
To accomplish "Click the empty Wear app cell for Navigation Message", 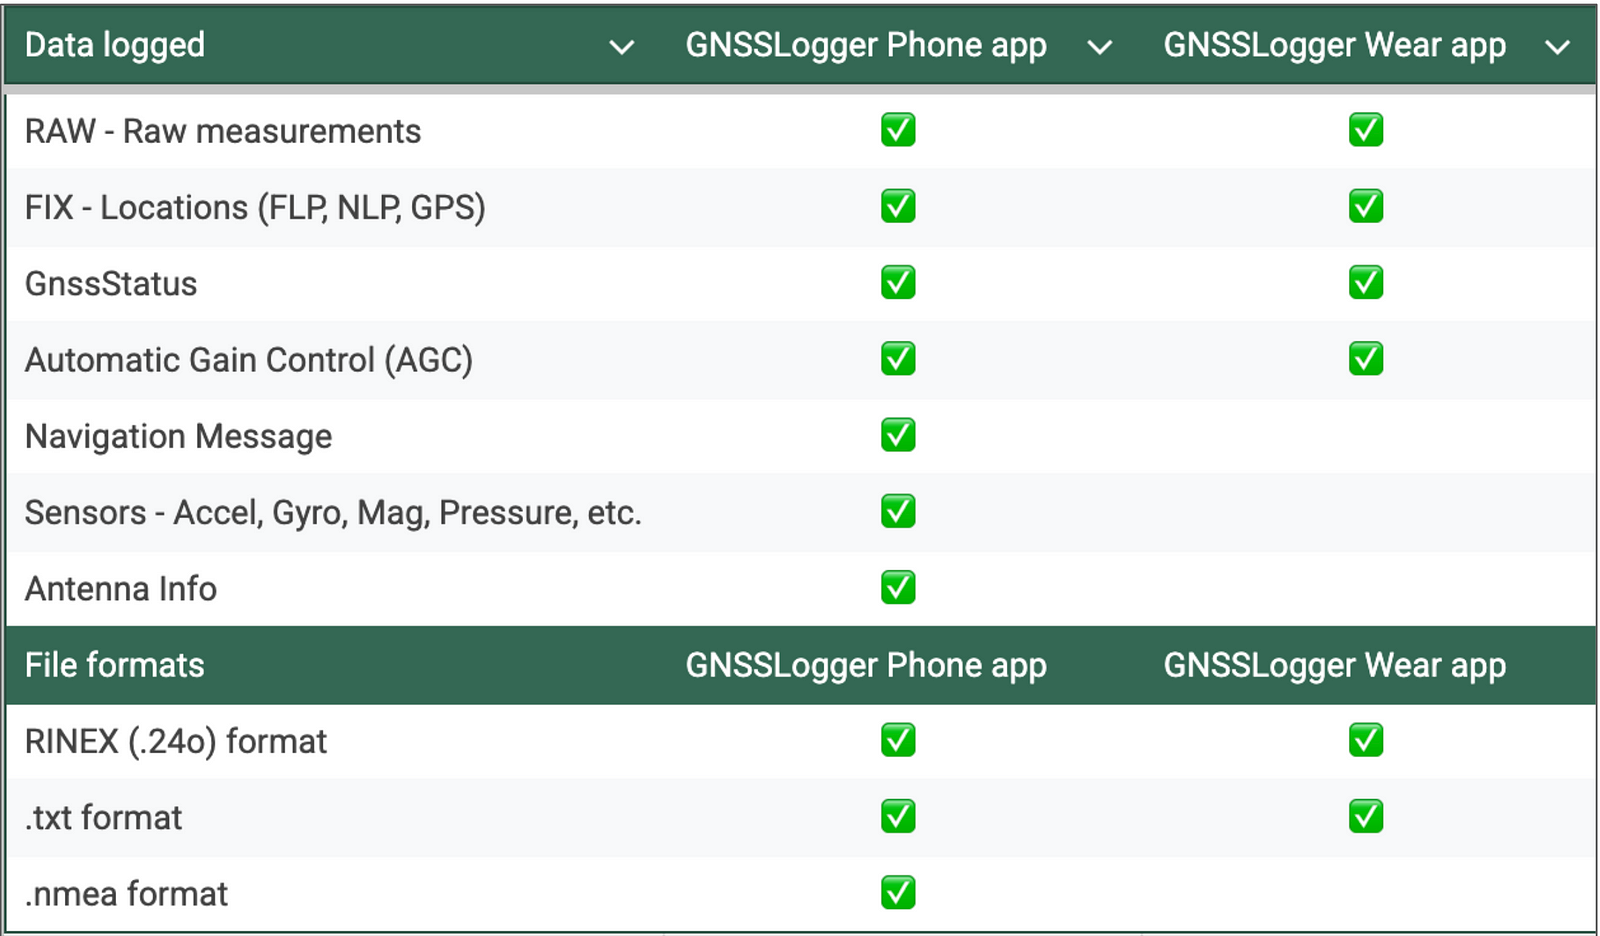I will [x=1366, y=436].
